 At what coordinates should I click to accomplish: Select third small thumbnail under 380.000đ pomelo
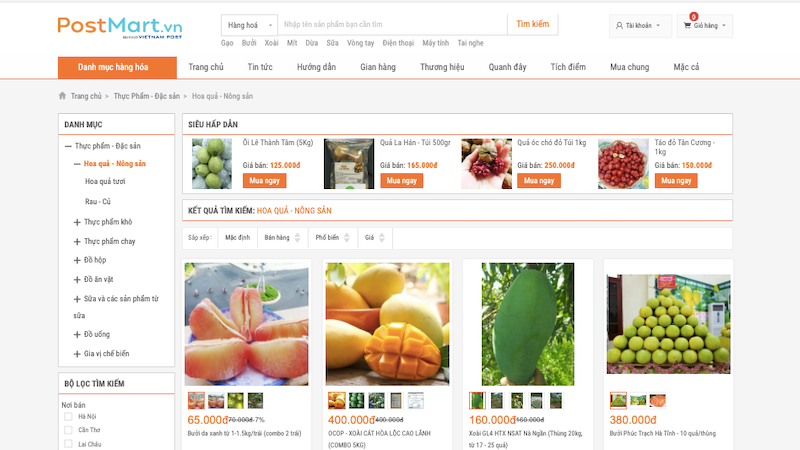click(x=658, y=401)
